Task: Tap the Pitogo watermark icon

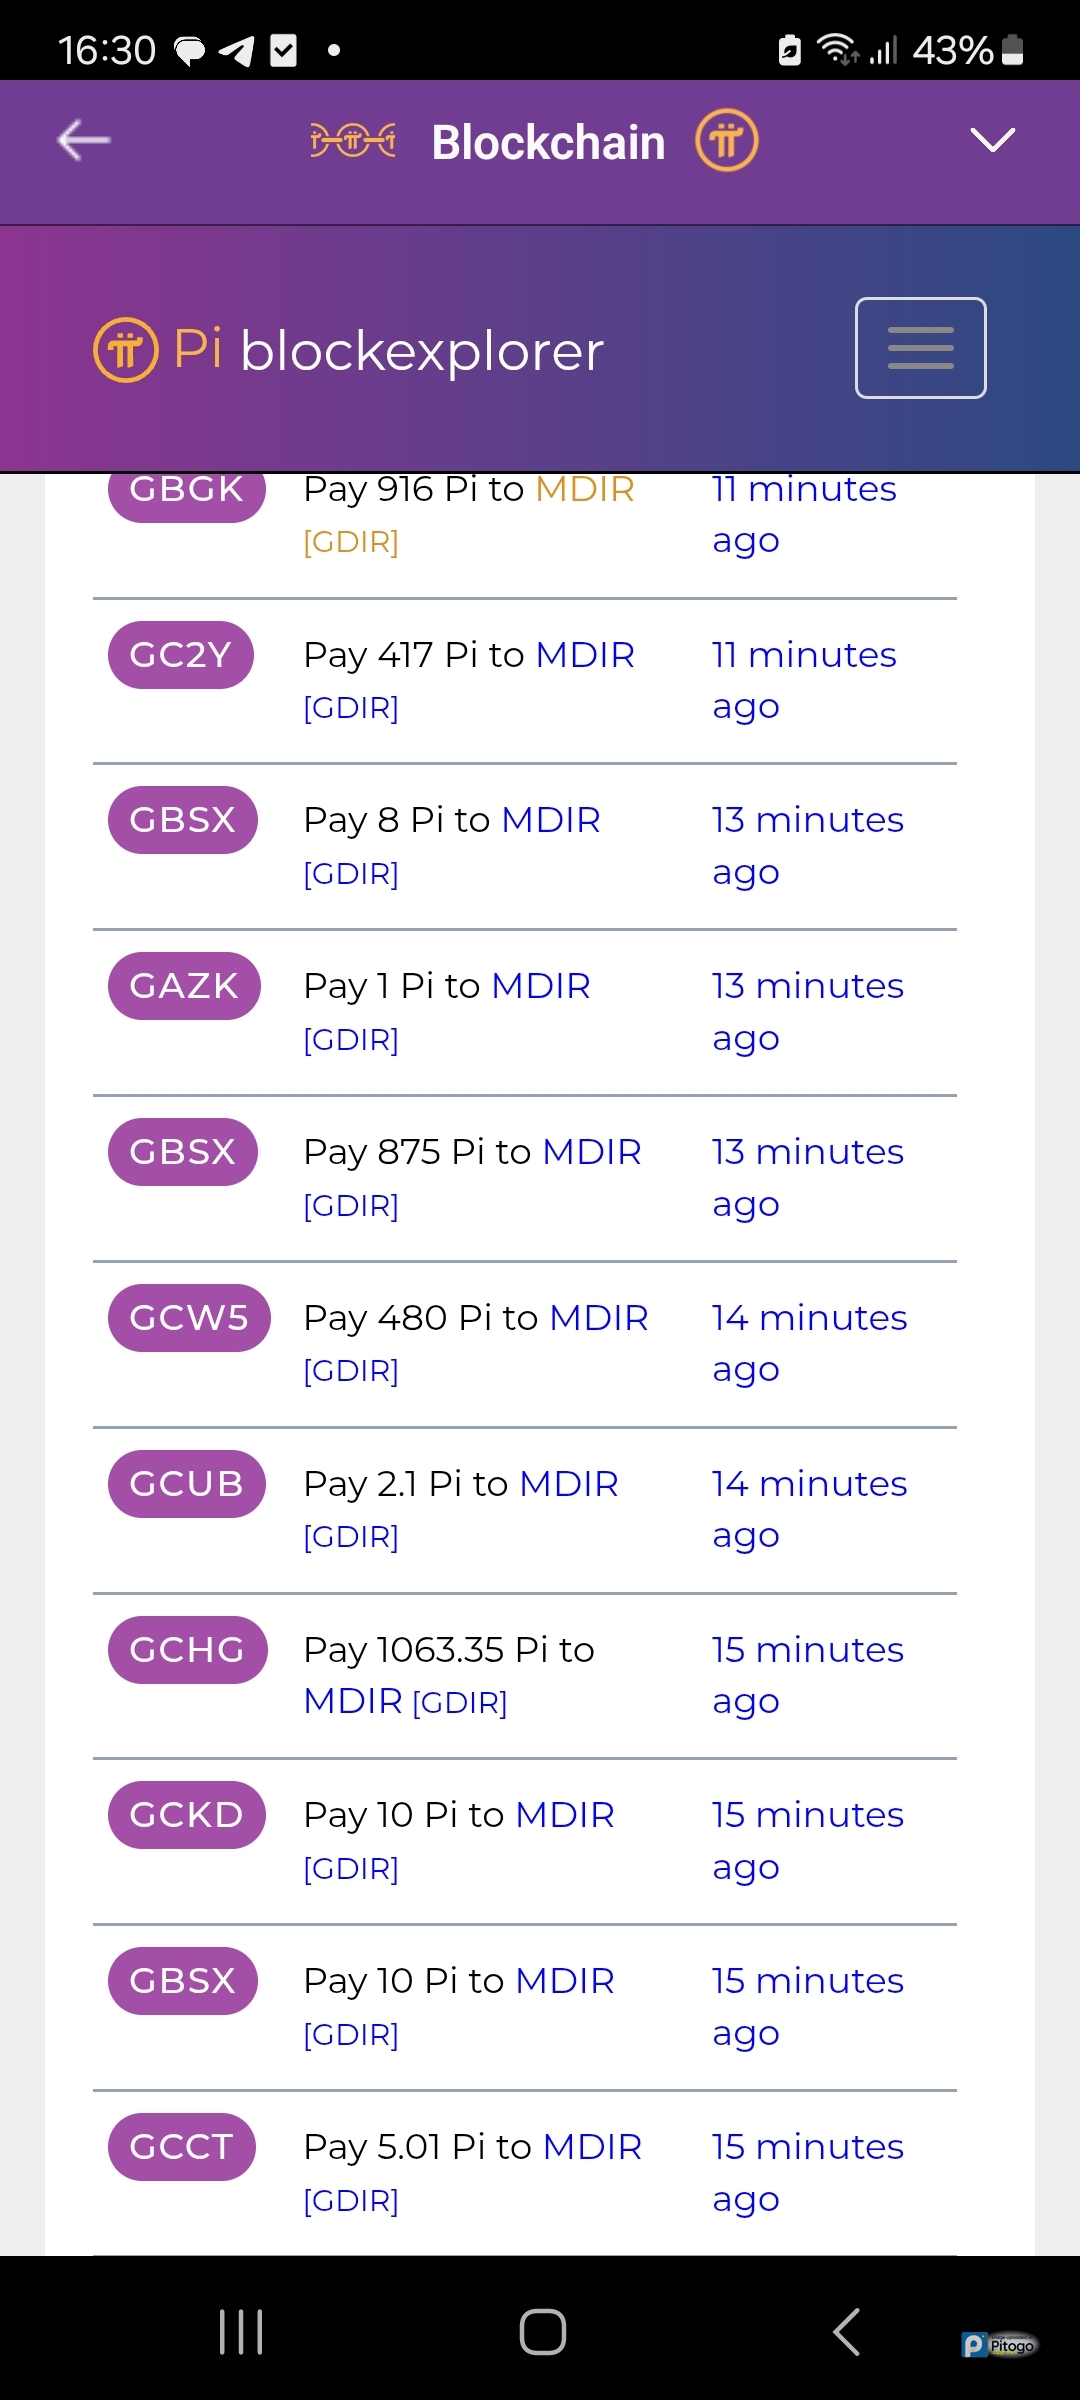Action: point(999,2345)
